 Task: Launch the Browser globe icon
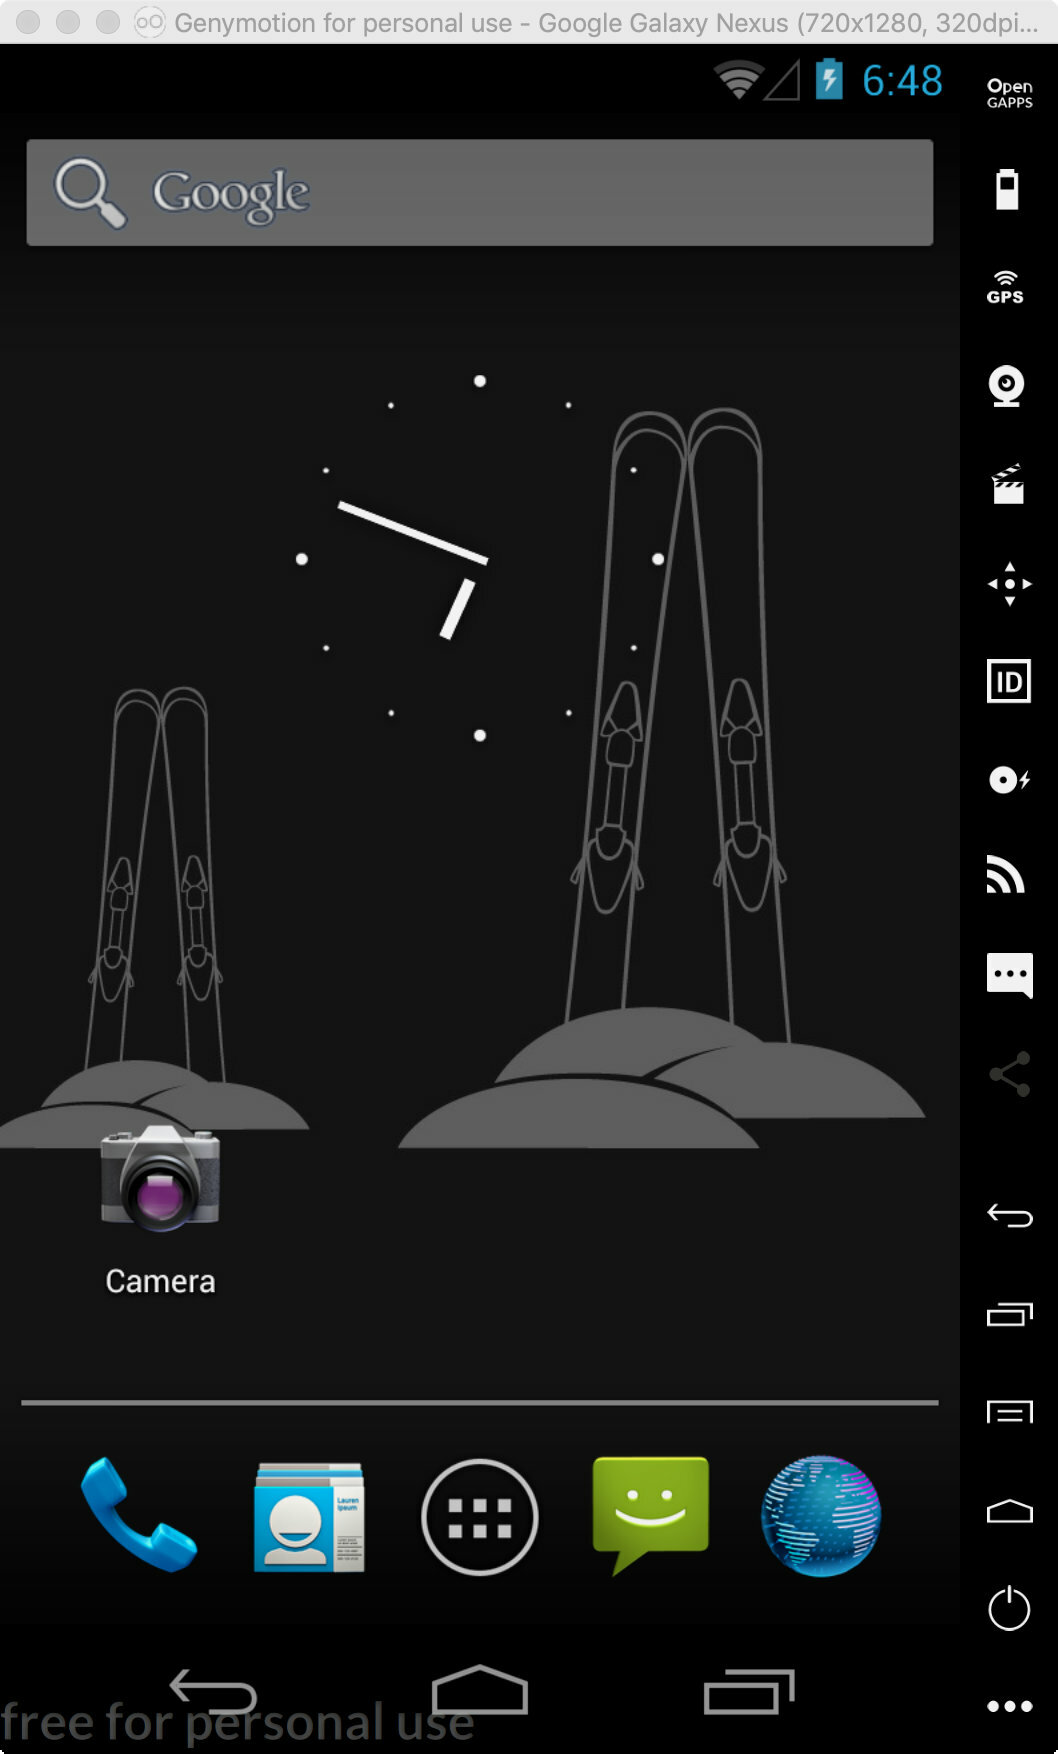(x=820, y=1516)
